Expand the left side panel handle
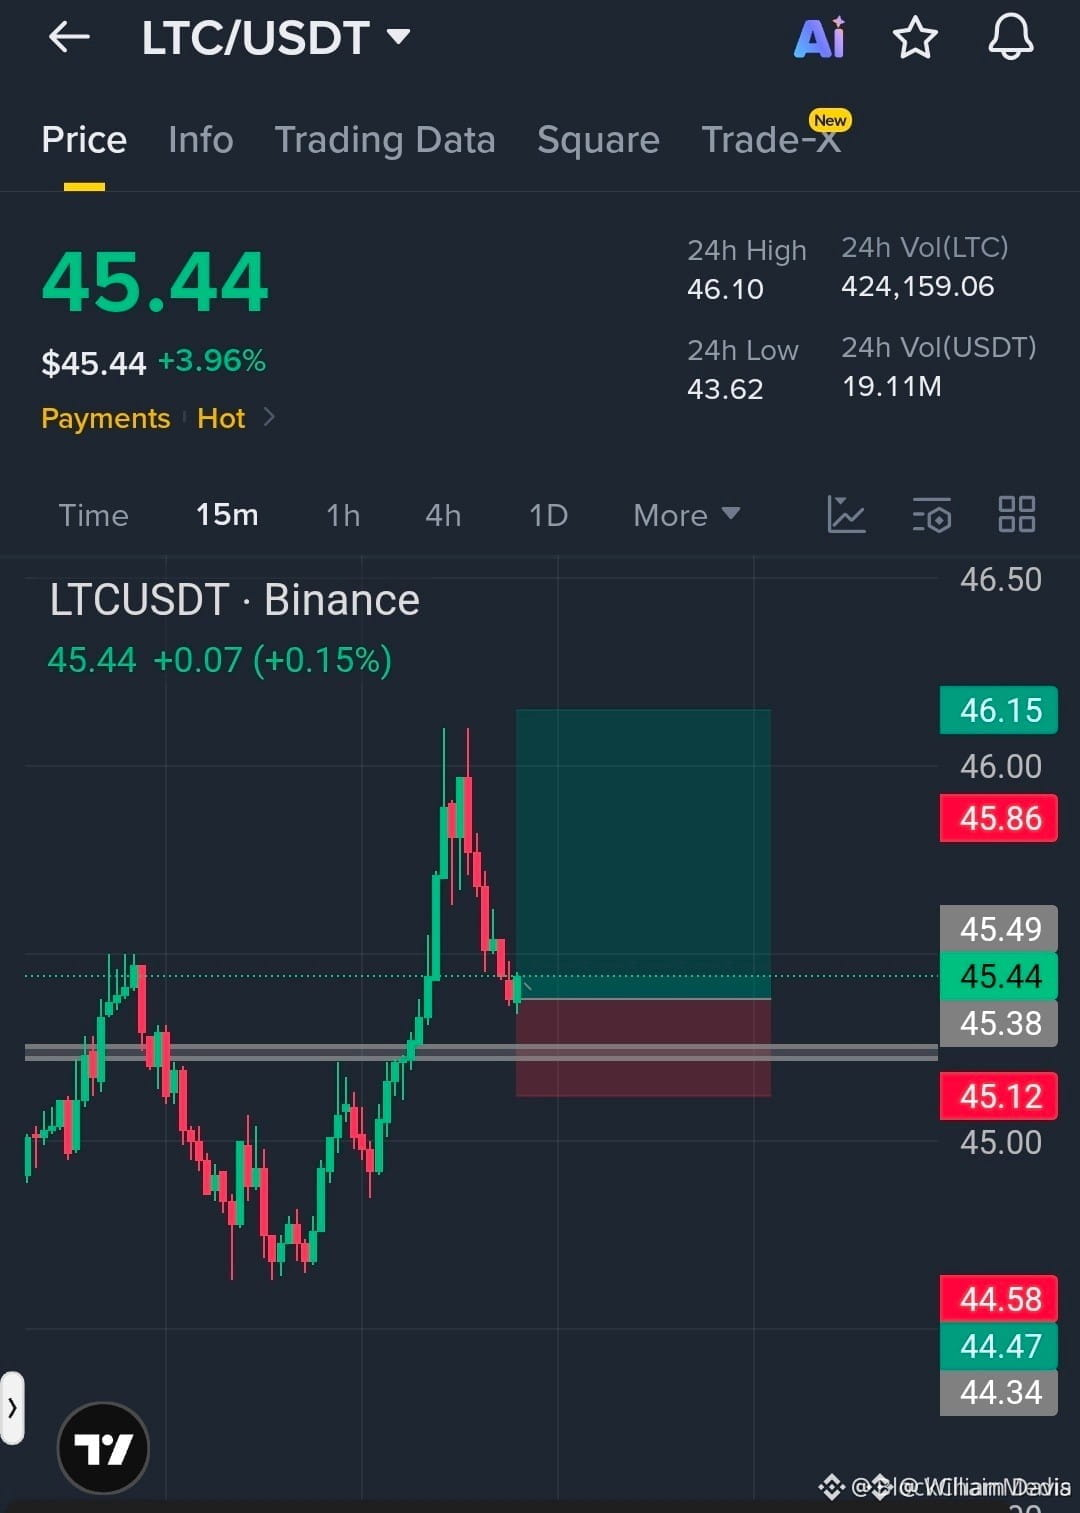The image size is (1080, 1513). pyautogui.click(x=12, y=1408)
